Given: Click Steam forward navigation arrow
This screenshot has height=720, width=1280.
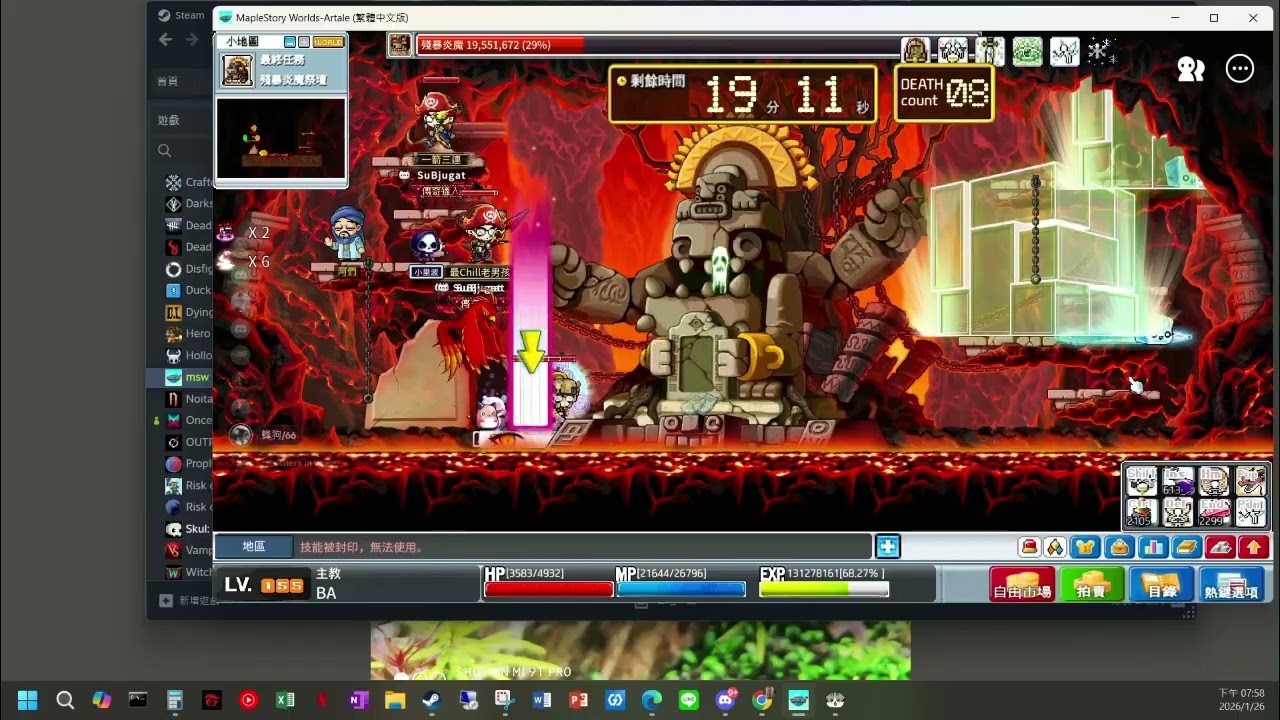Looking at the screenshot, I should point(192,40).
